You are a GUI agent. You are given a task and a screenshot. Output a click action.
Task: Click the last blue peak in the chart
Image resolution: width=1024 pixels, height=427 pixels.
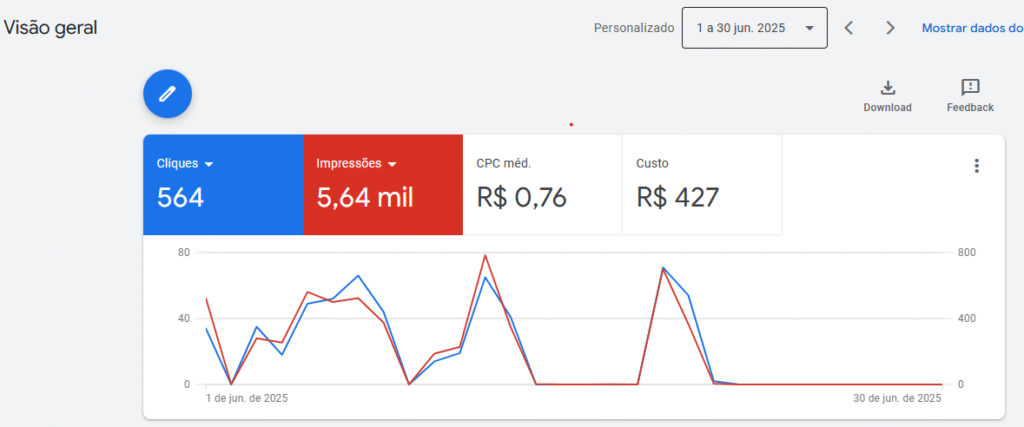coord(662,268)
